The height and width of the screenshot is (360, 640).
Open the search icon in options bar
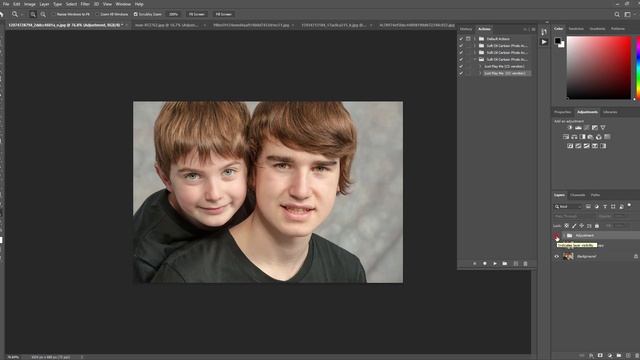click(617, 14)
